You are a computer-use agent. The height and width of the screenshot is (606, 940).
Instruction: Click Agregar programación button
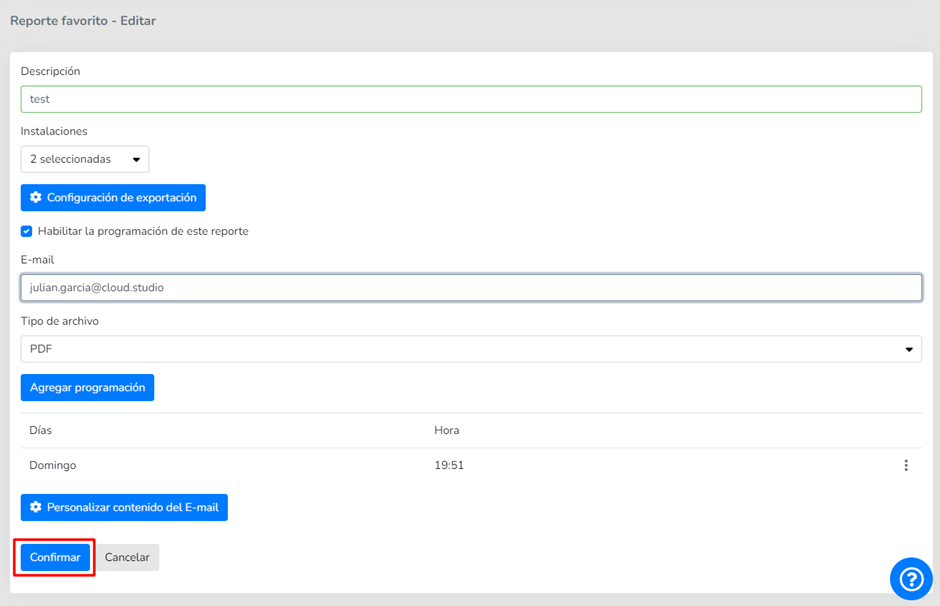pyautogui.click(x=87, y=388)
